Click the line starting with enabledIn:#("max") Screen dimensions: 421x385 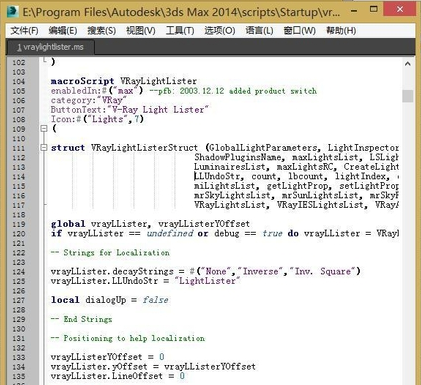184,91
